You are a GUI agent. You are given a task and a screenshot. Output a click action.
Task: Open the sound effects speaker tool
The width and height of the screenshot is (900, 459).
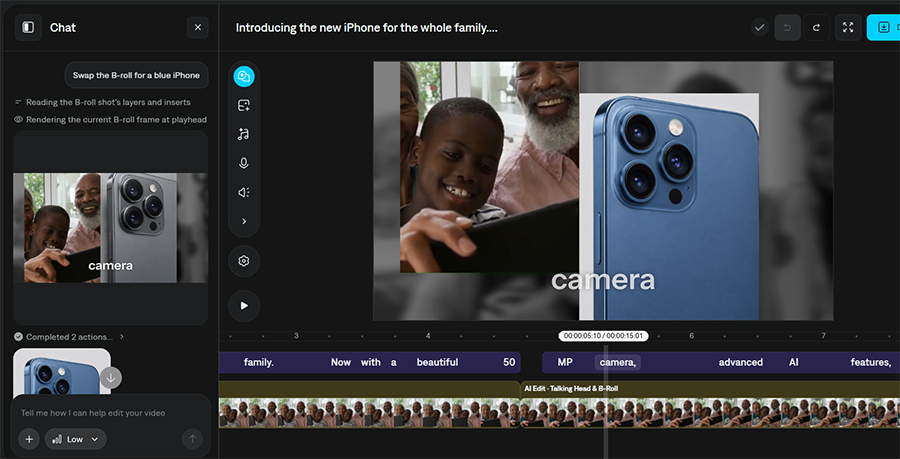click(244, 192)
